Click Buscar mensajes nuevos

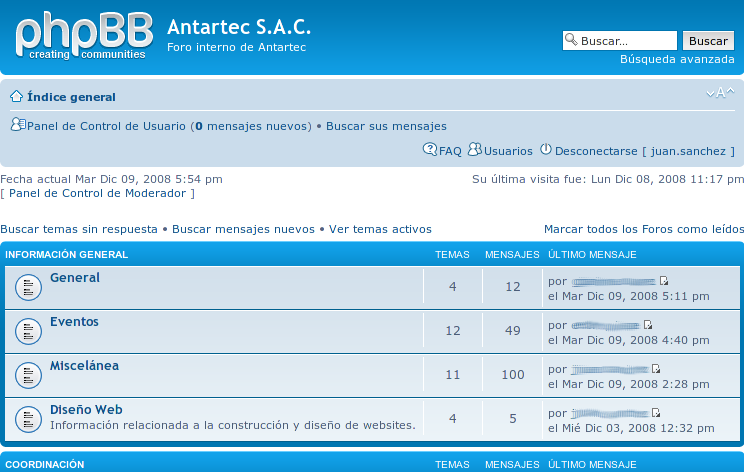[x=243, y=229]
